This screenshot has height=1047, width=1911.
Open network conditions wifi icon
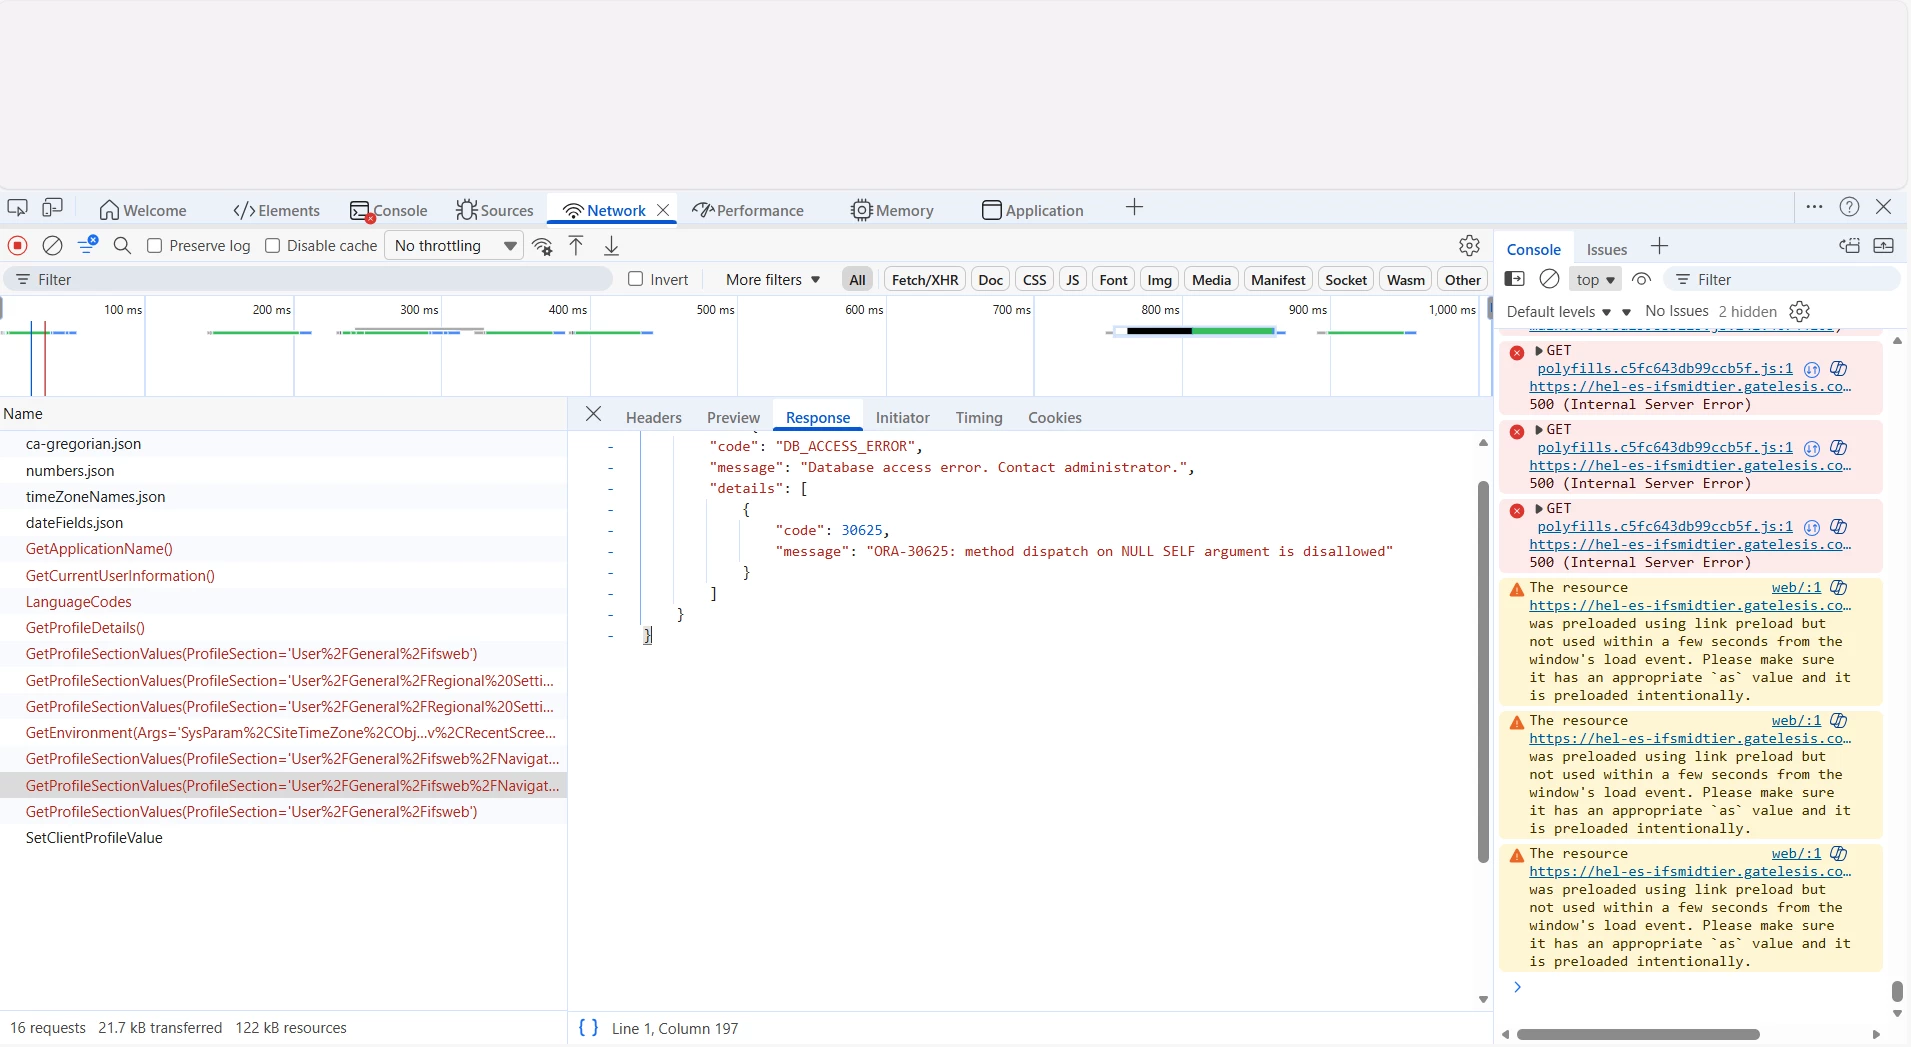[542, 246]
